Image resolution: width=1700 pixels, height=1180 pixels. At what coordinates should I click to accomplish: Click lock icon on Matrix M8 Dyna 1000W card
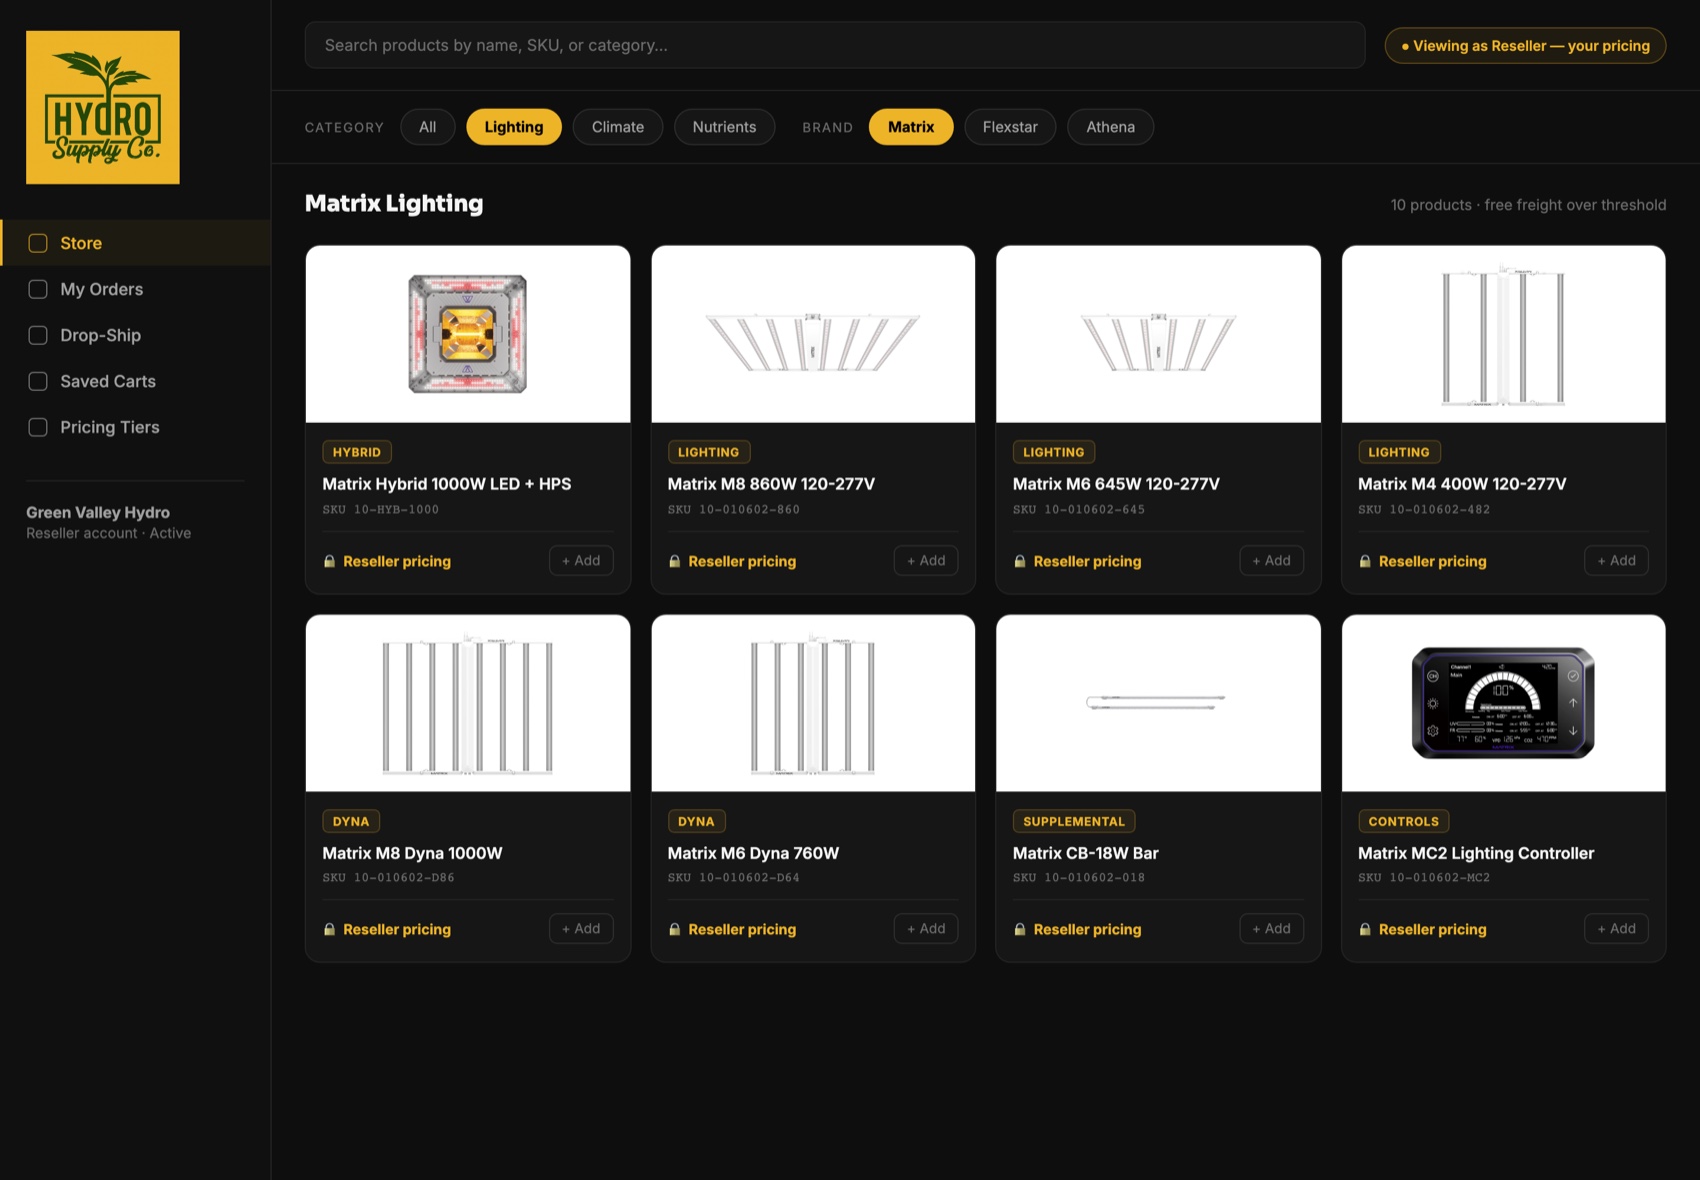329,929
